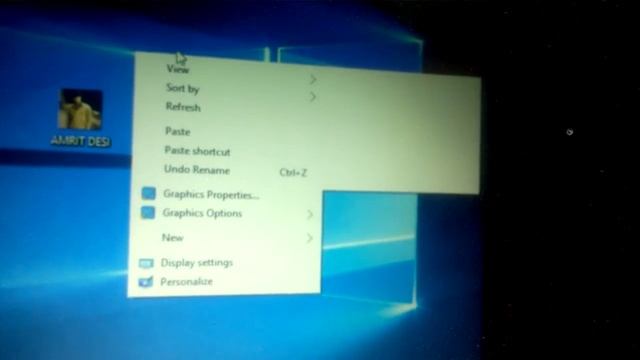Click the Graphics Properties blue icon
The height and width of the screenshot is (360, 640).
click(x=149, y=193)
